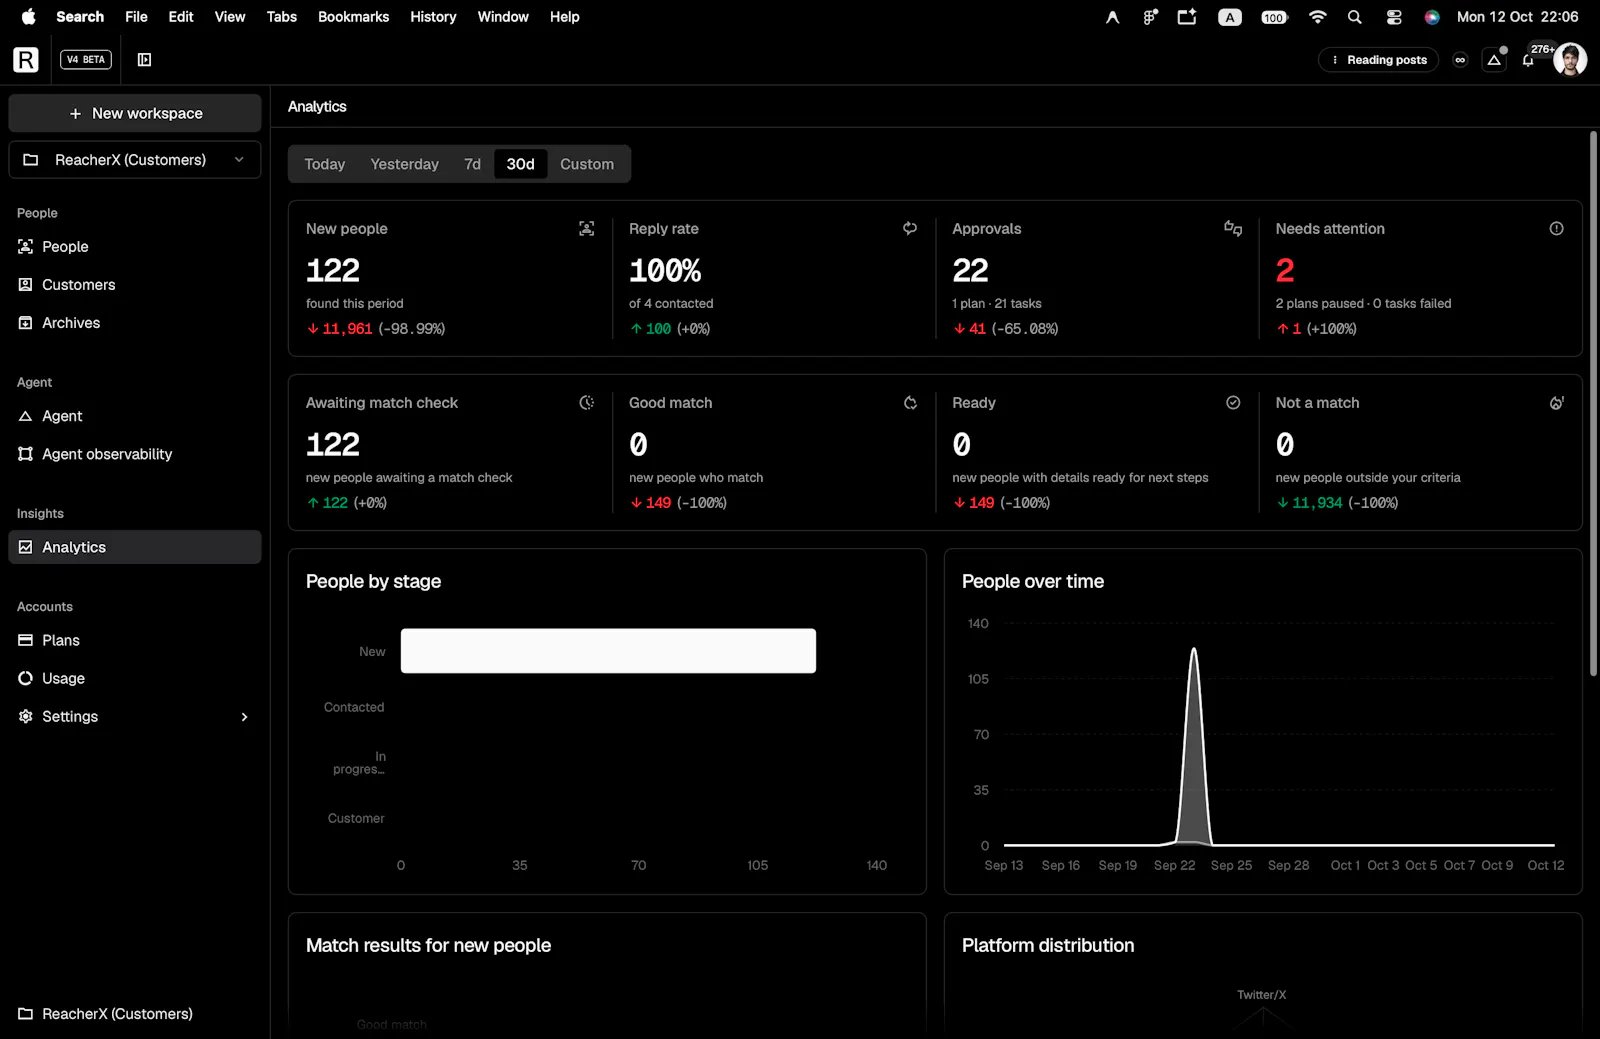Click the Ready checkmark circle icon

[x=1233, y=403]
